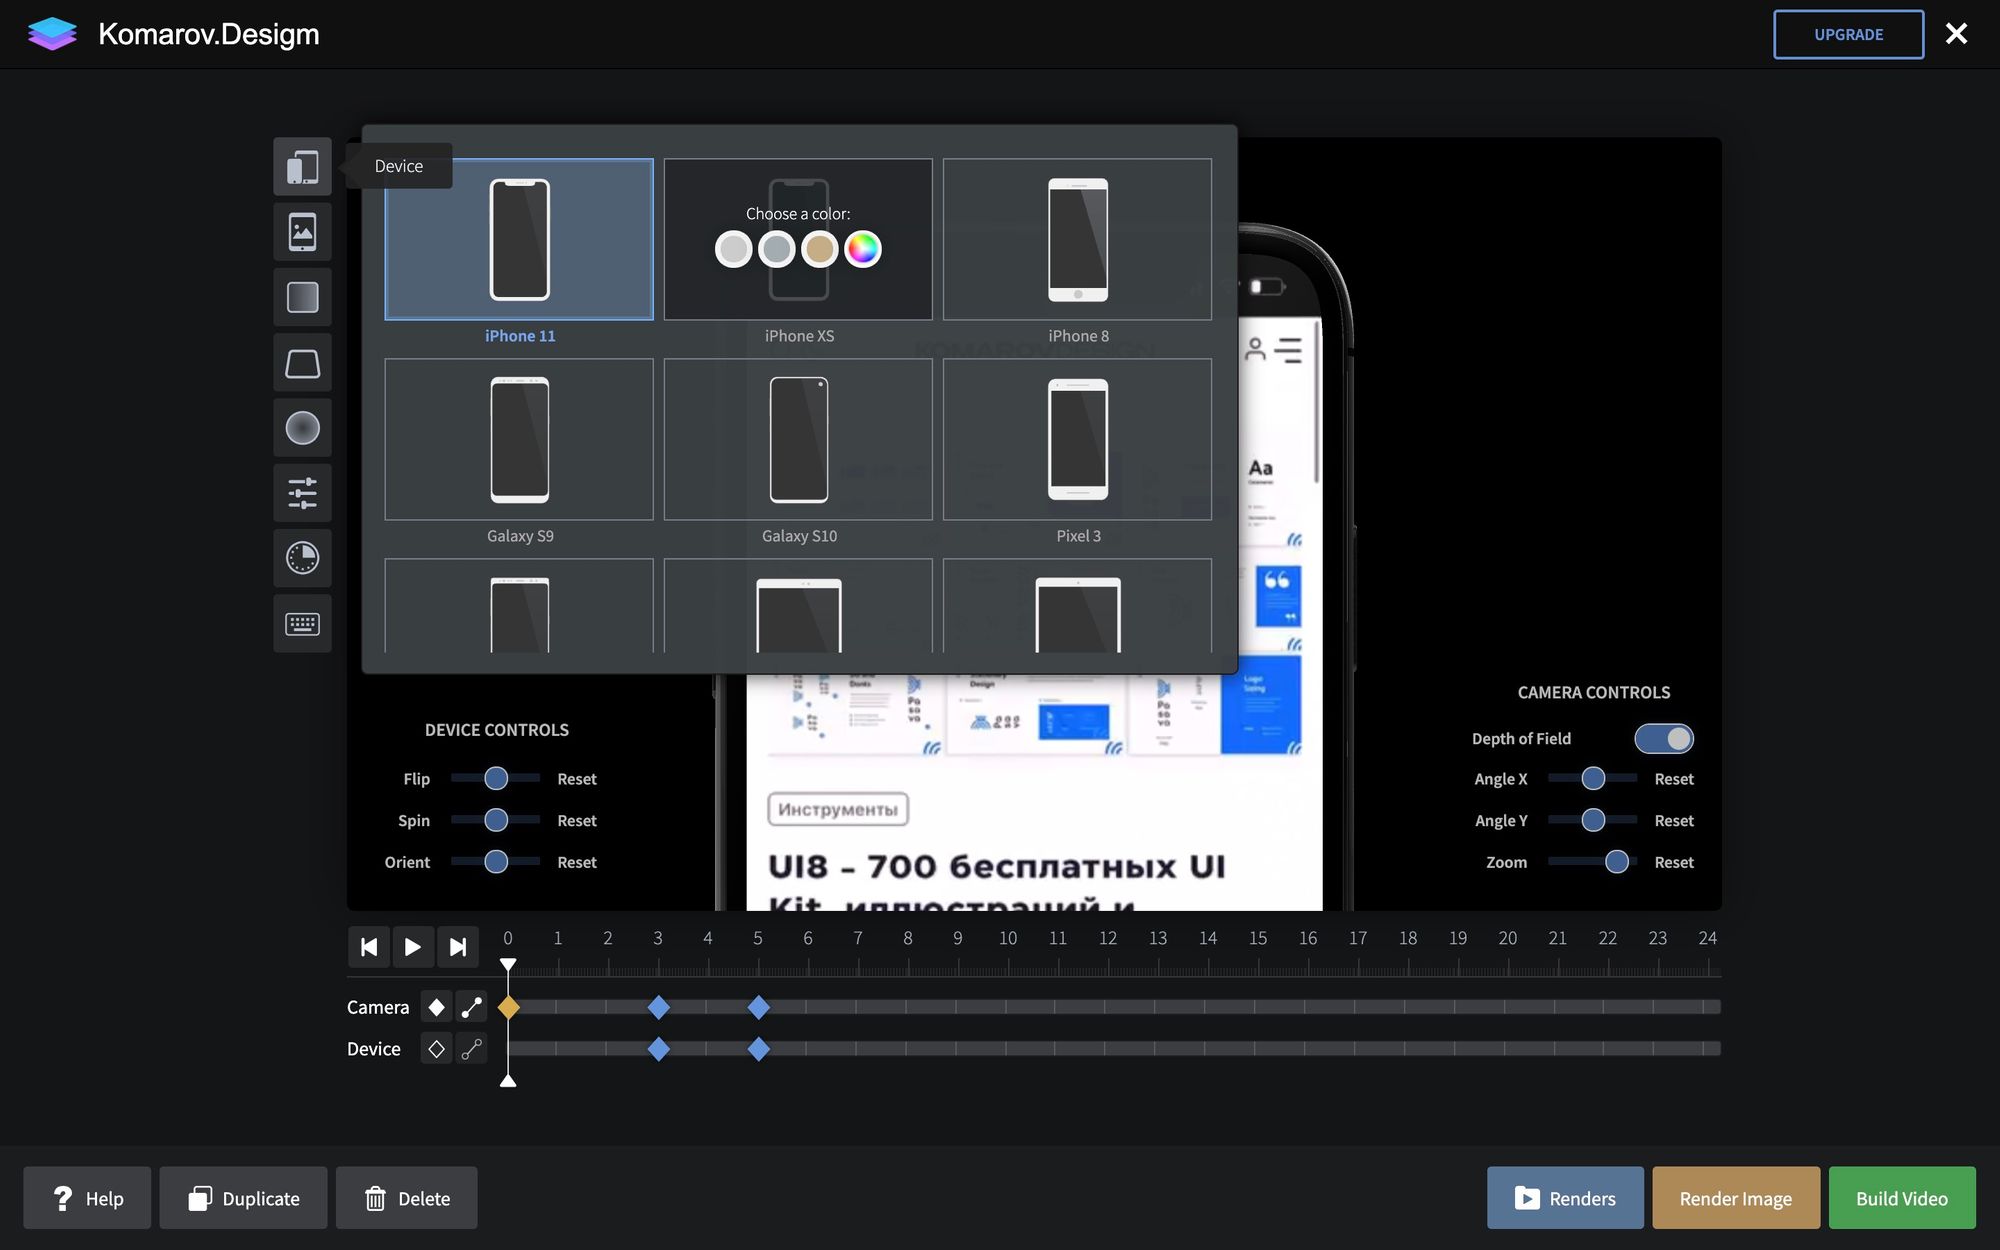
Task: Skip to the last frame
Action: (457, 947)
